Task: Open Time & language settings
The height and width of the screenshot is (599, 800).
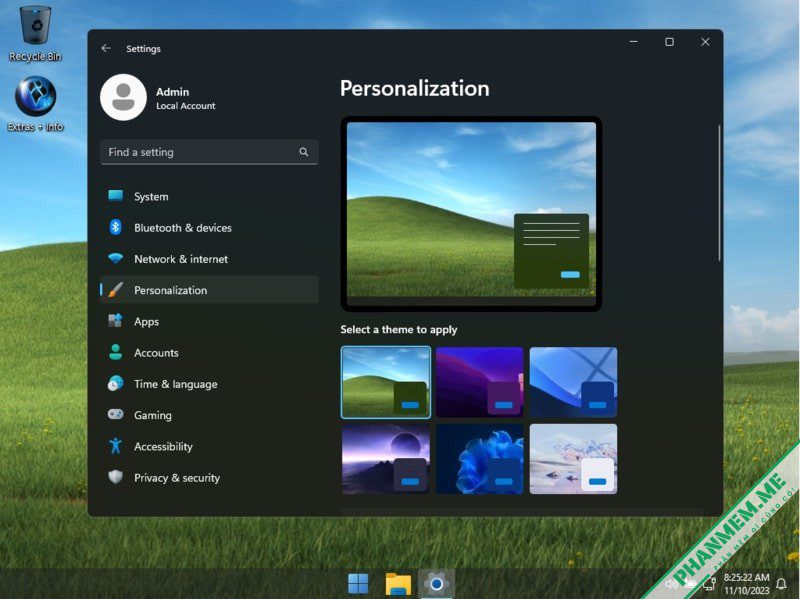Action: [x=209, y=384]
